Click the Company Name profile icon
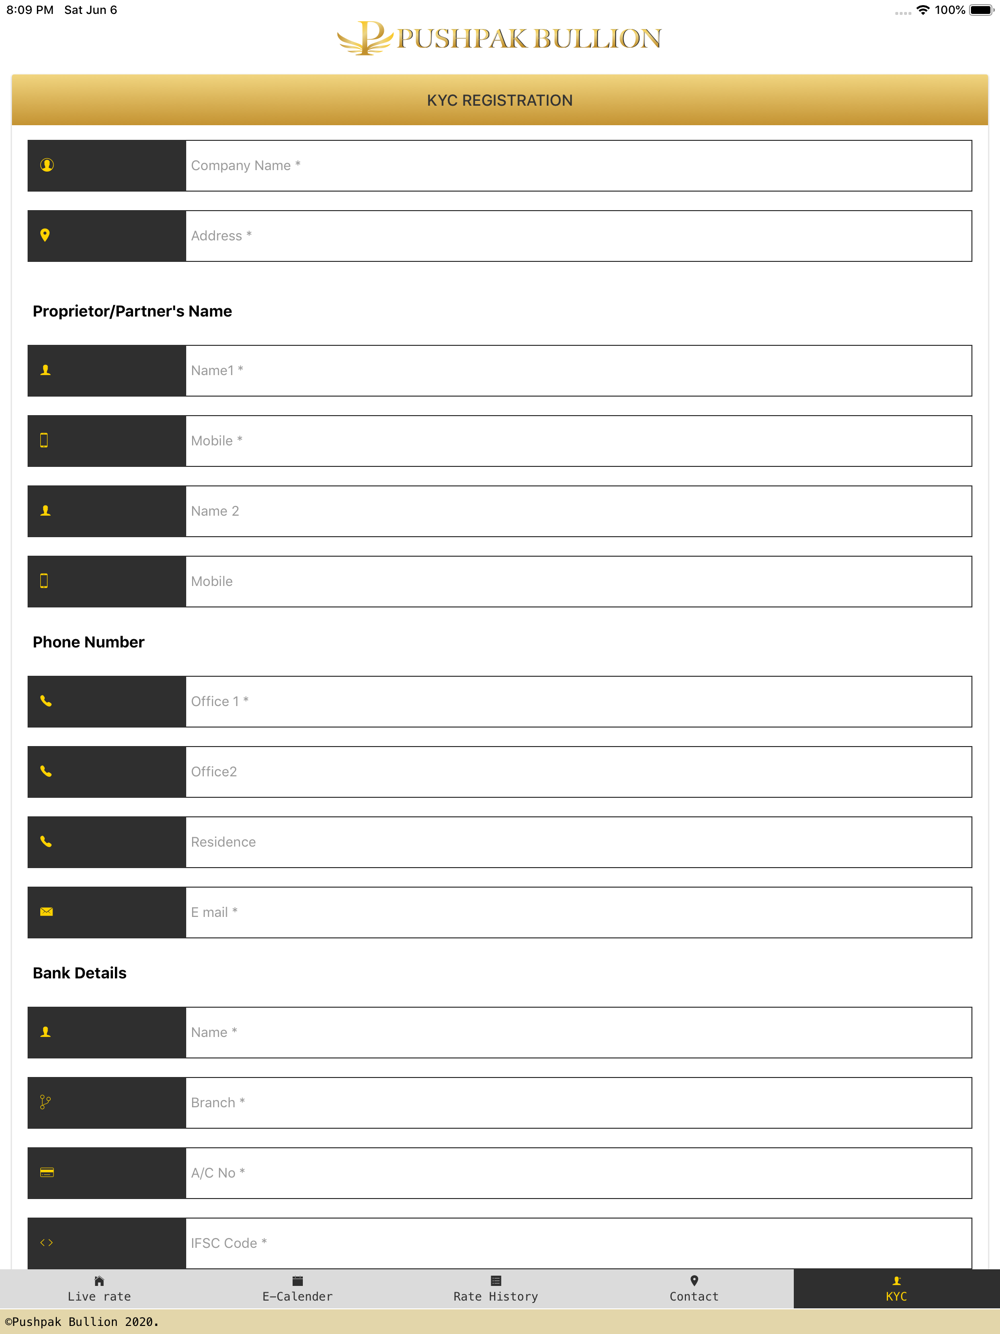The image size is (1000, 1334). pyautogui.click(x=47, y=165)
